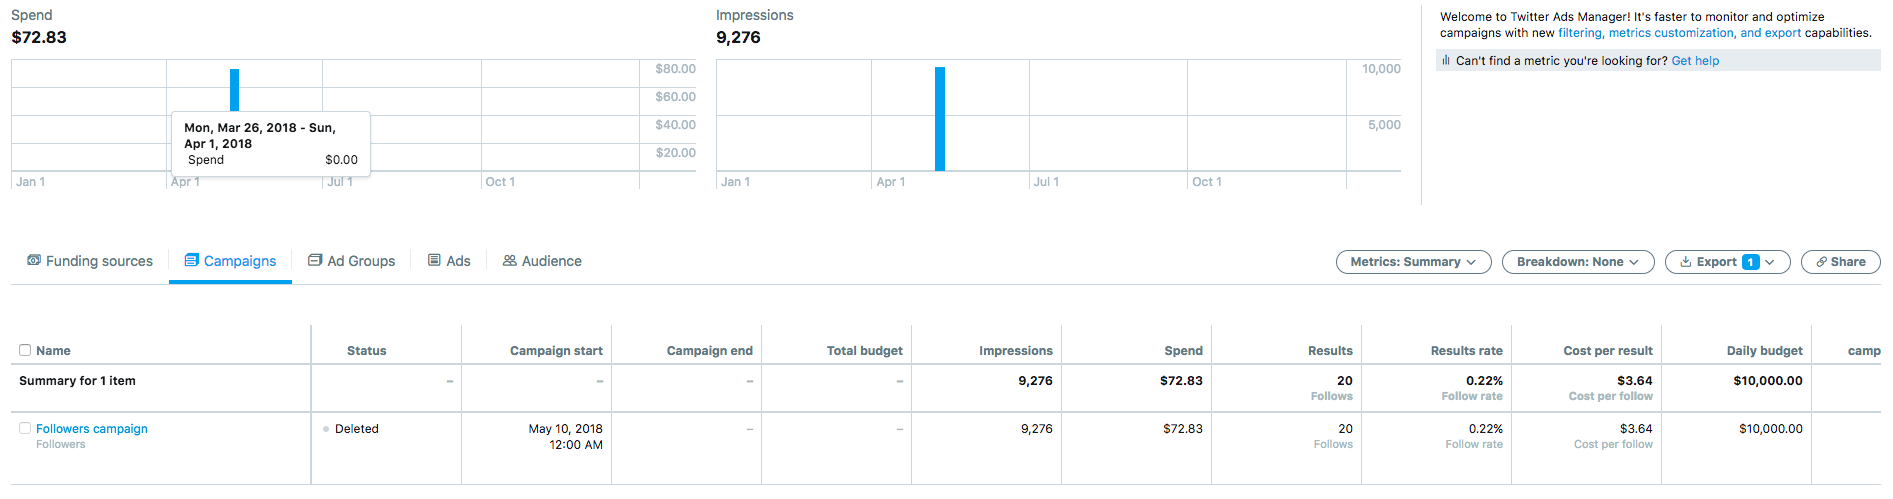The image size is (1893, 499).
Task: Check the Followers campaign row checkbox
Action: (x=25, y=428)
